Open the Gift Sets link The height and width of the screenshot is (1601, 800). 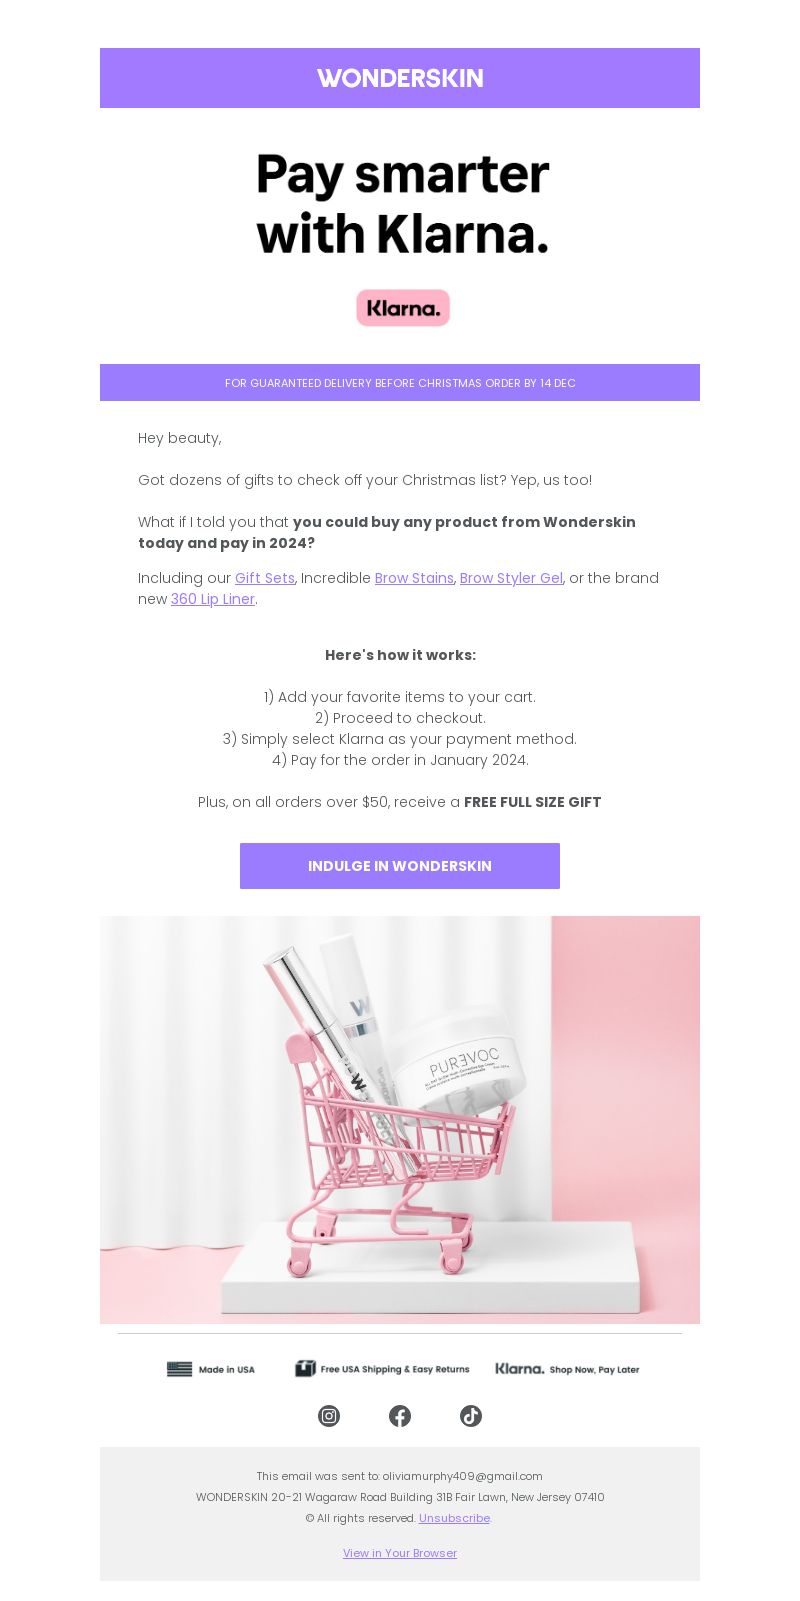(x=265, y=578)
